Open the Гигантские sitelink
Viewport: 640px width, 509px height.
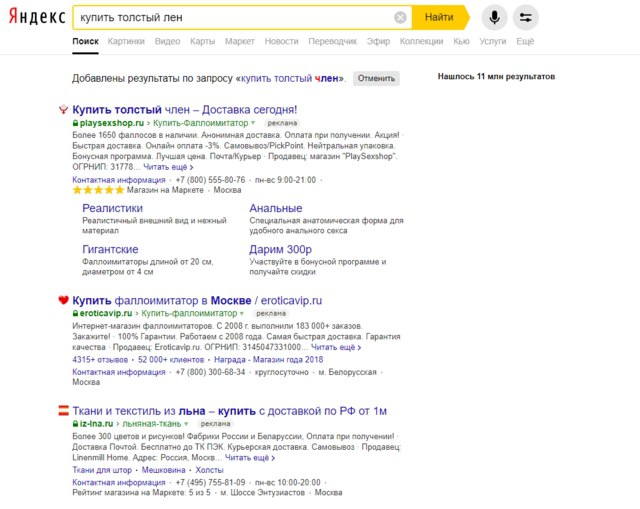110,249
